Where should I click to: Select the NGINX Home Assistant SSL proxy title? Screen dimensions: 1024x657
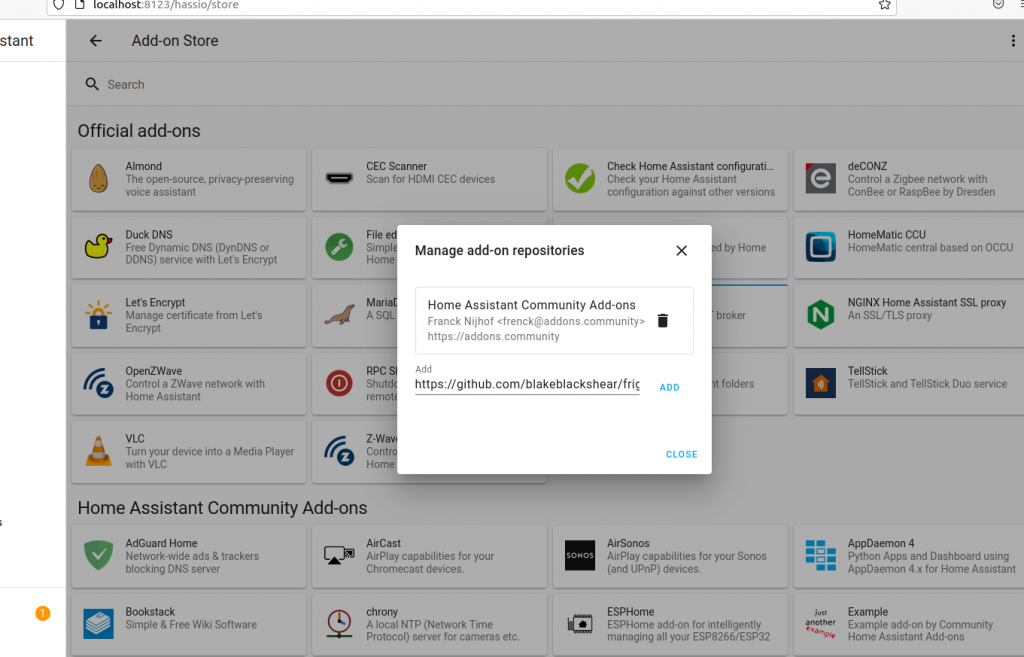pos(927,302)
